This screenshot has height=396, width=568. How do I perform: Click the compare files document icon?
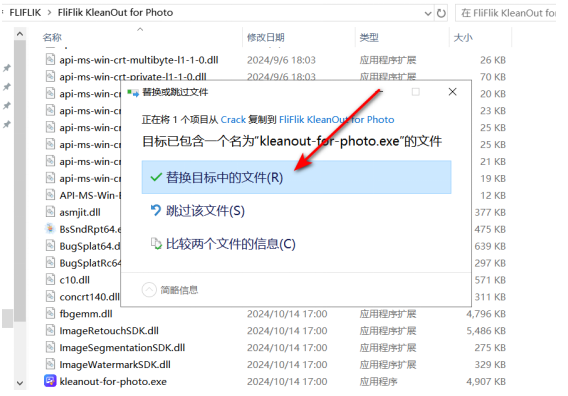tap(156, 243)
